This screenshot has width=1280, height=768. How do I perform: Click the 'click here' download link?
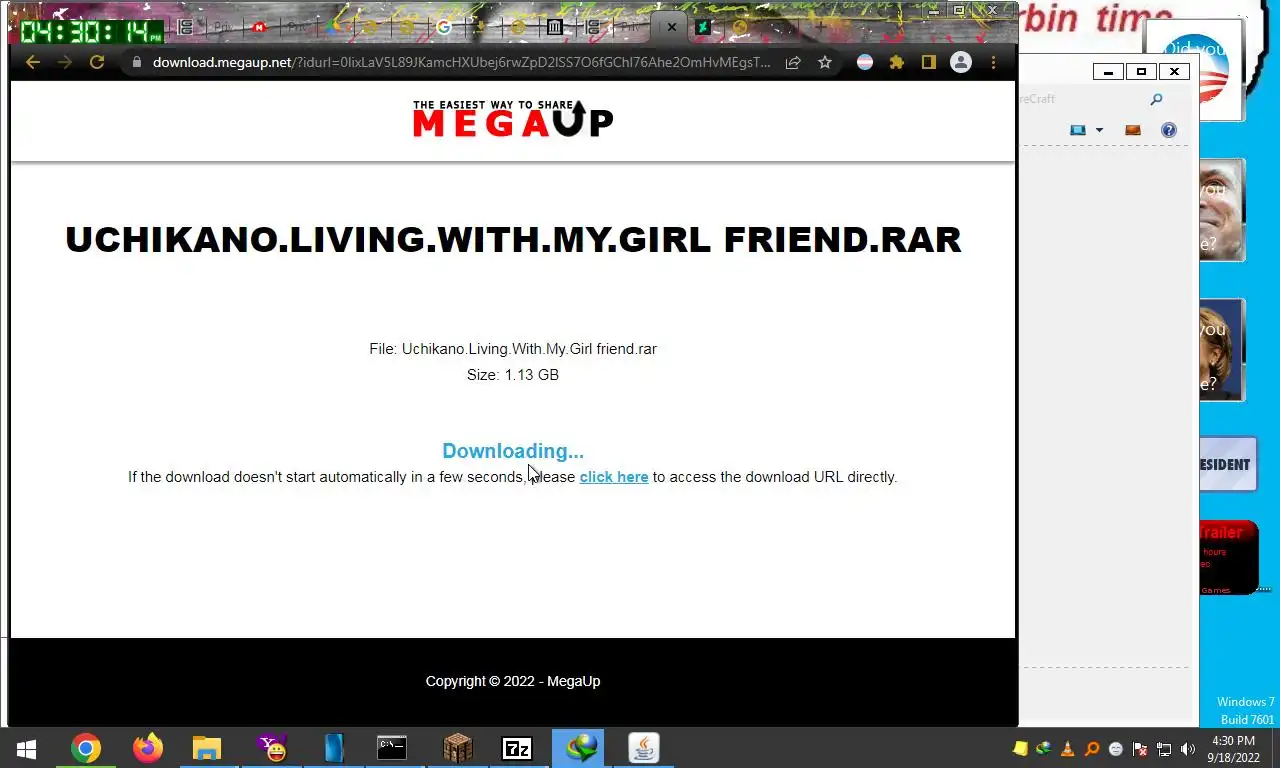(x=614, y=477)
